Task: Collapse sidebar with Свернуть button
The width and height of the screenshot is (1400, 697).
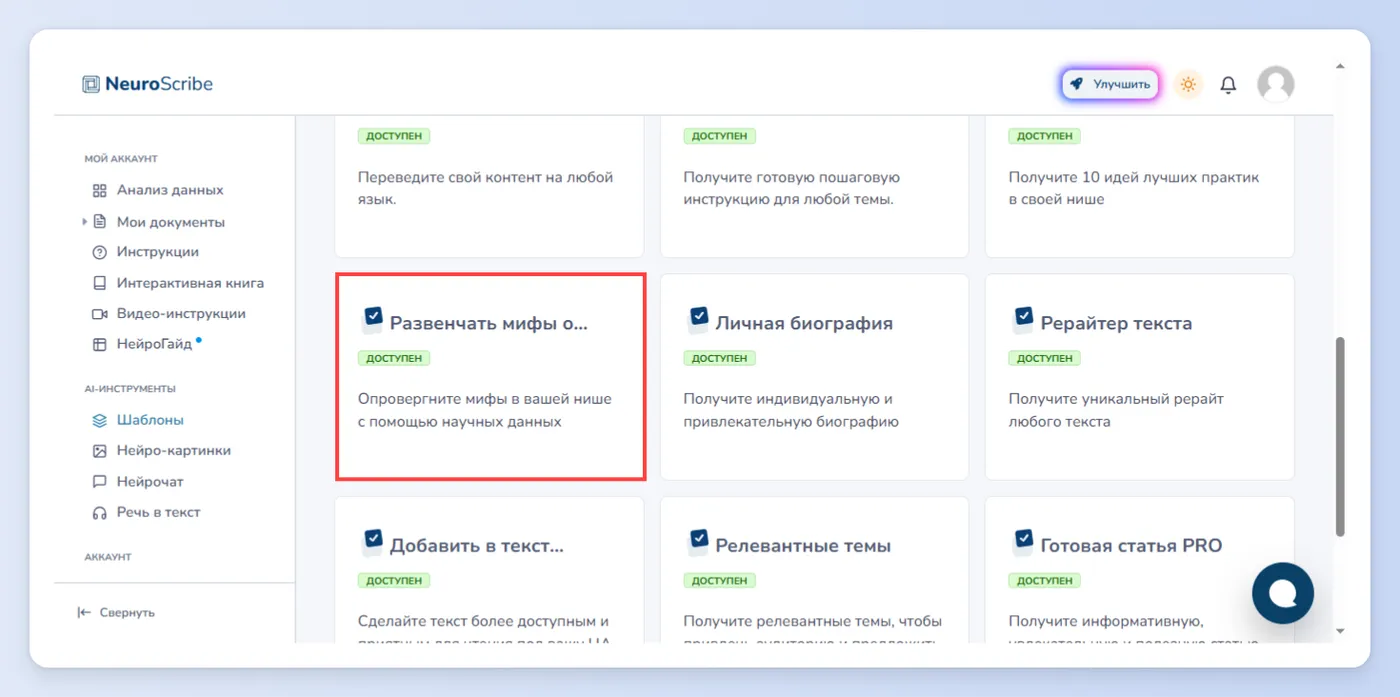Action: tap(116, 612)
